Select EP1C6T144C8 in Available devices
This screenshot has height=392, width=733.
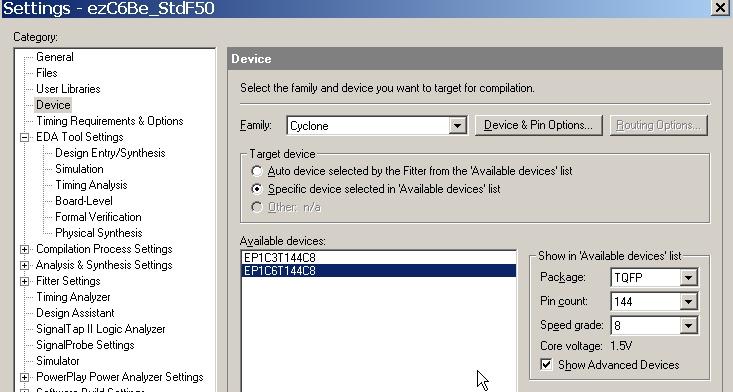(x=379, y=271)
